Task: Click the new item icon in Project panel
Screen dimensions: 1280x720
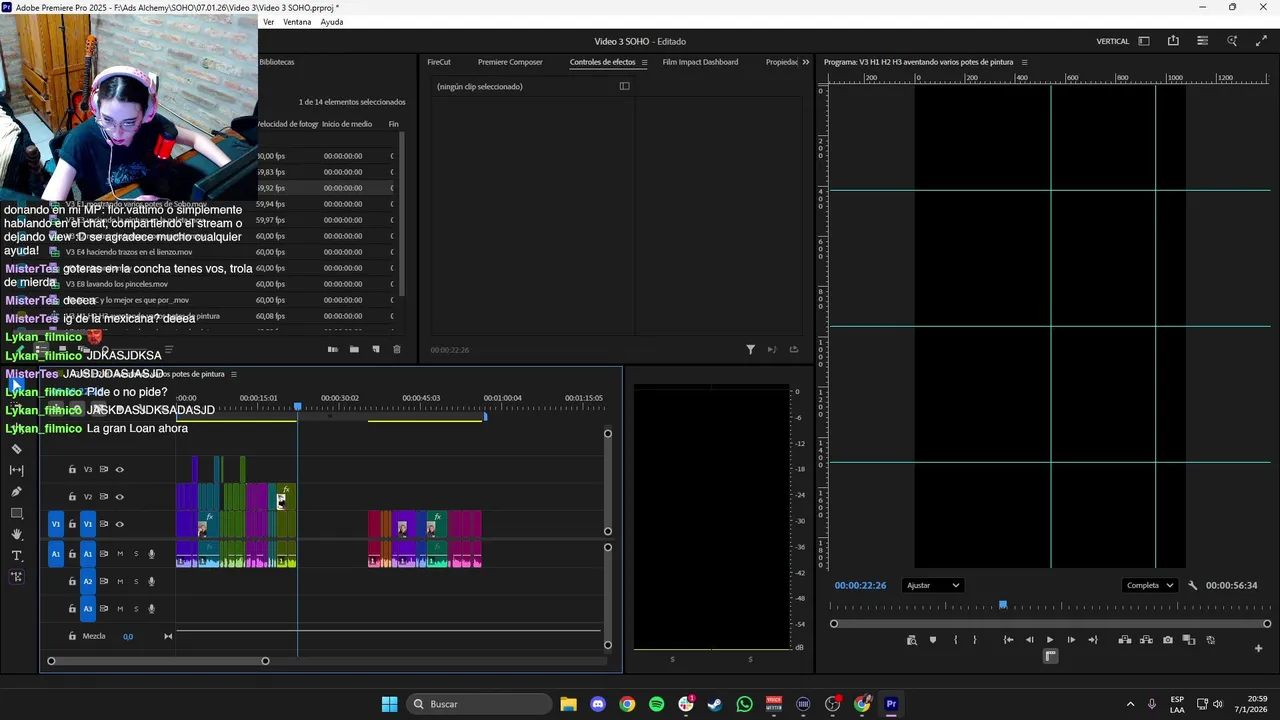Action: [376, 349]
